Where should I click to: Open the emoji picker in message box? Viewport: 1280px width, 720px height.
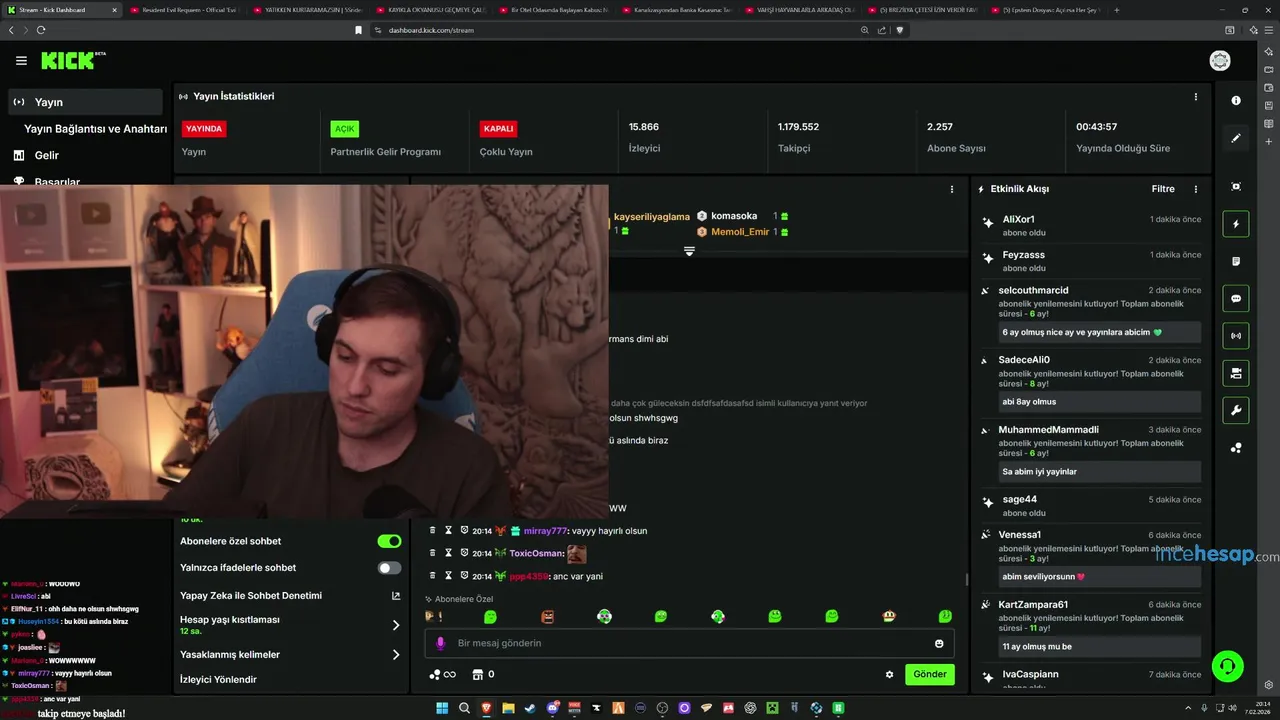[x=939, y=643]
